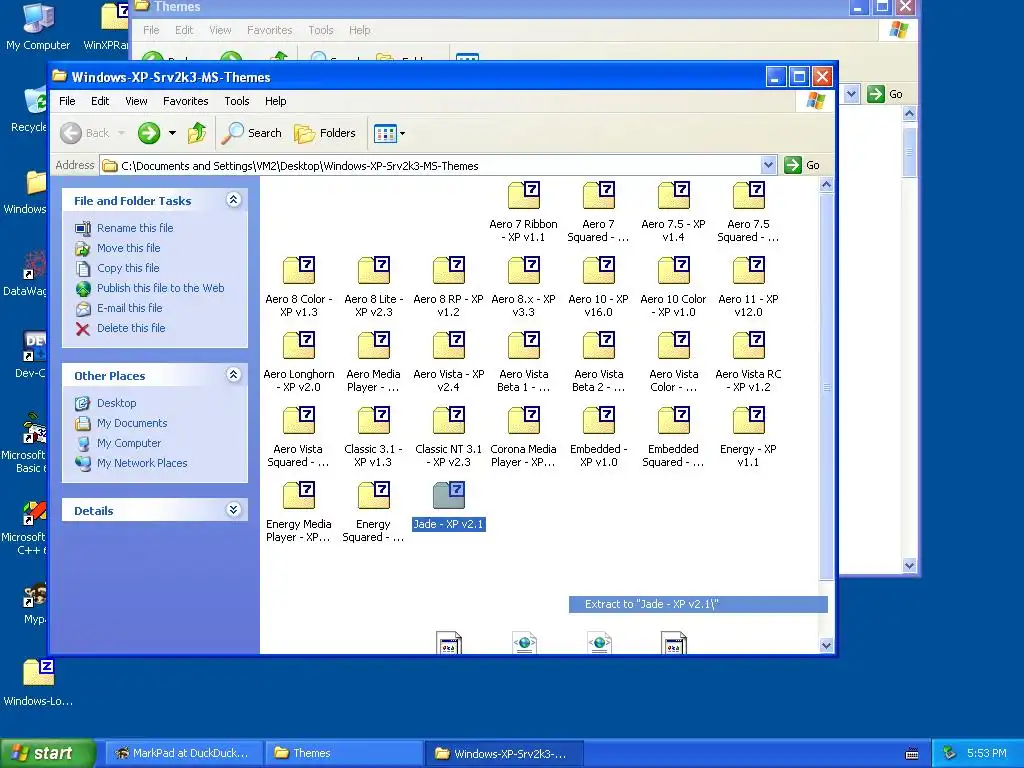Open the View menu

(x=136, y=101)
